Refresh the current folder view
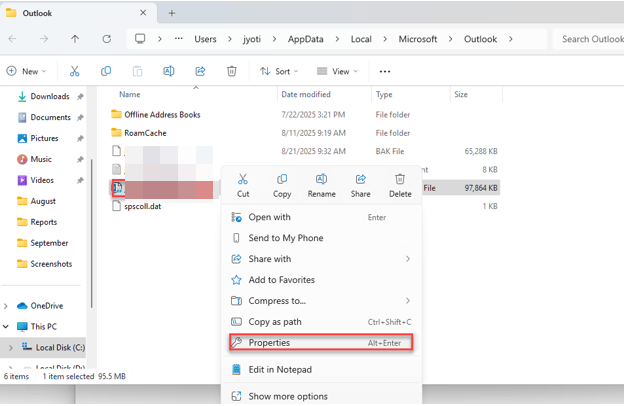 [x=107, y=39]
